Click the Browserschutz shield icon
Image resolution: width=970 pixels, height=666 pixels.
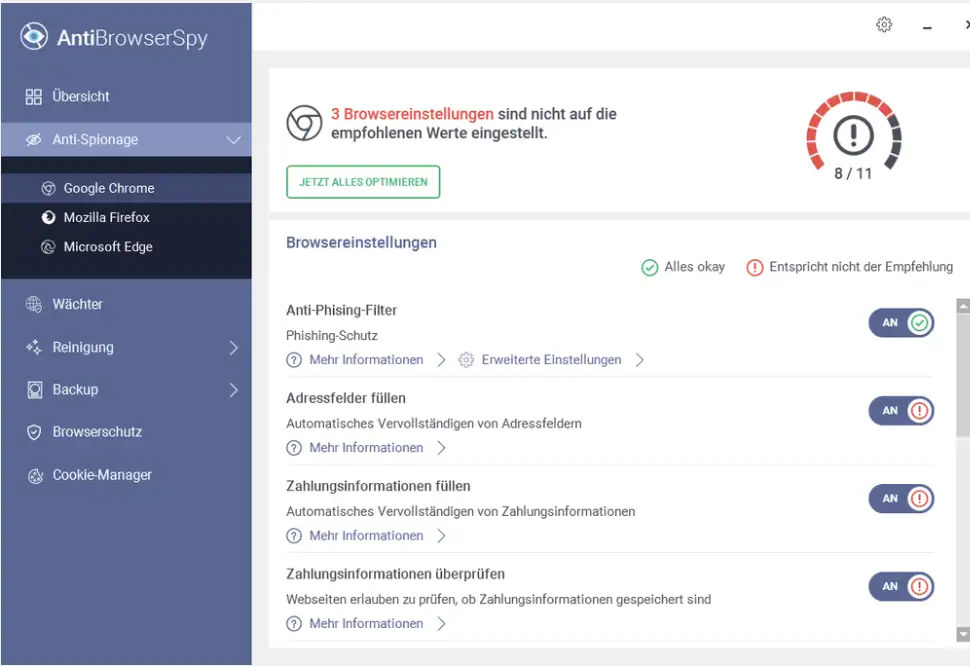point(34,432)
